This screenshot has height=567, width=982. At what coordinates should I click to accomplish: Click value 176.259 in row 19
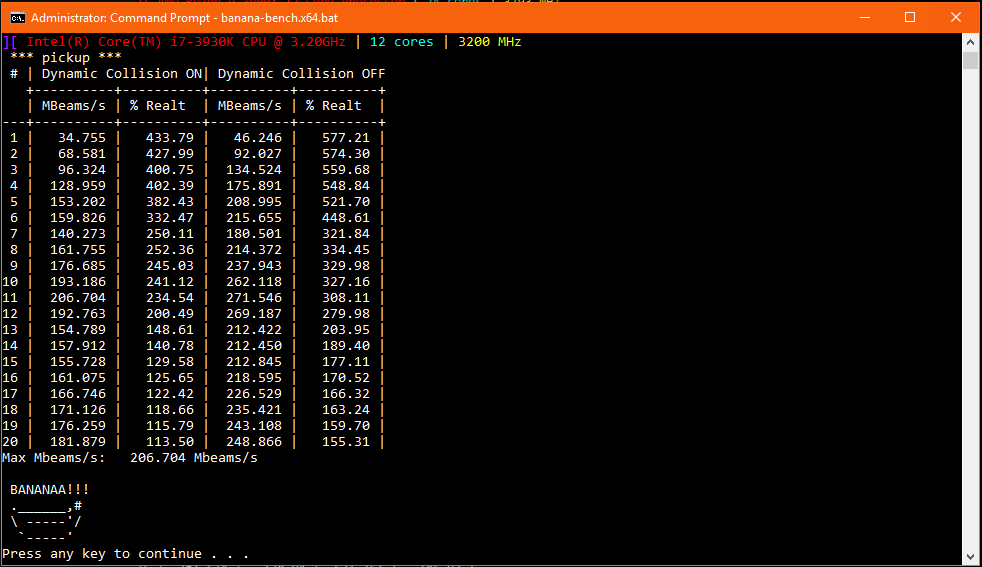(78, 426)
